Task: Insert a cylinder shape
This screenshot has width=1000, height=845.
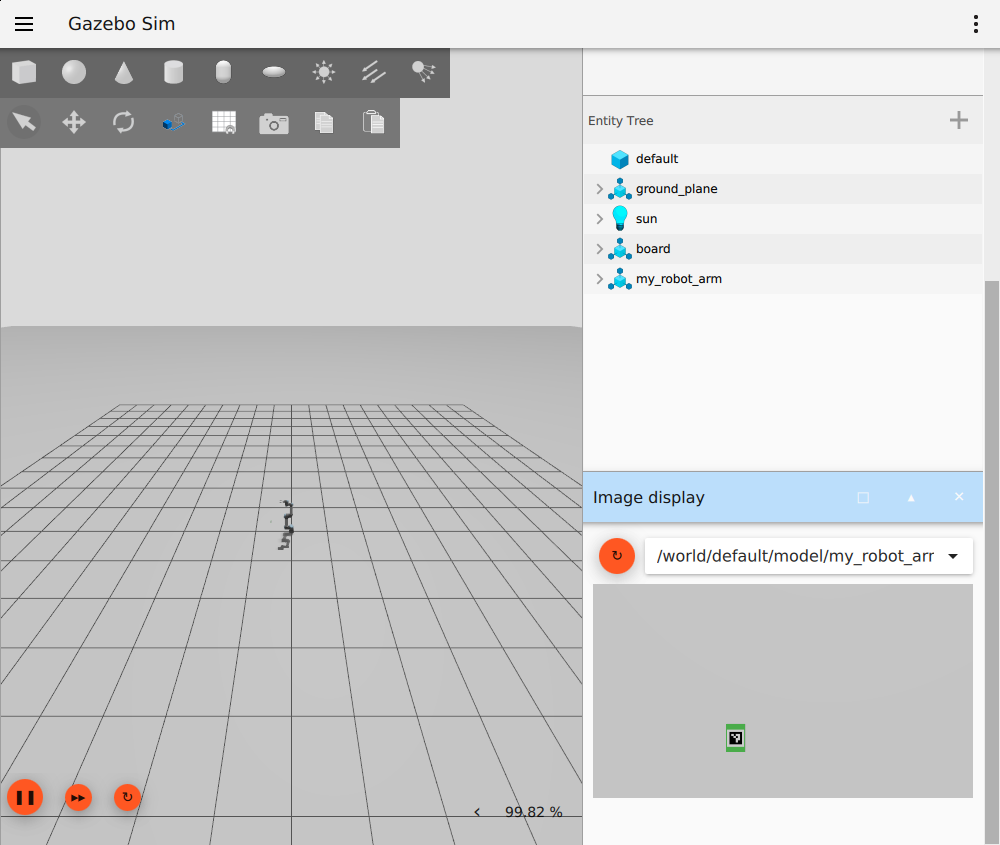Action: click(173, 72)
